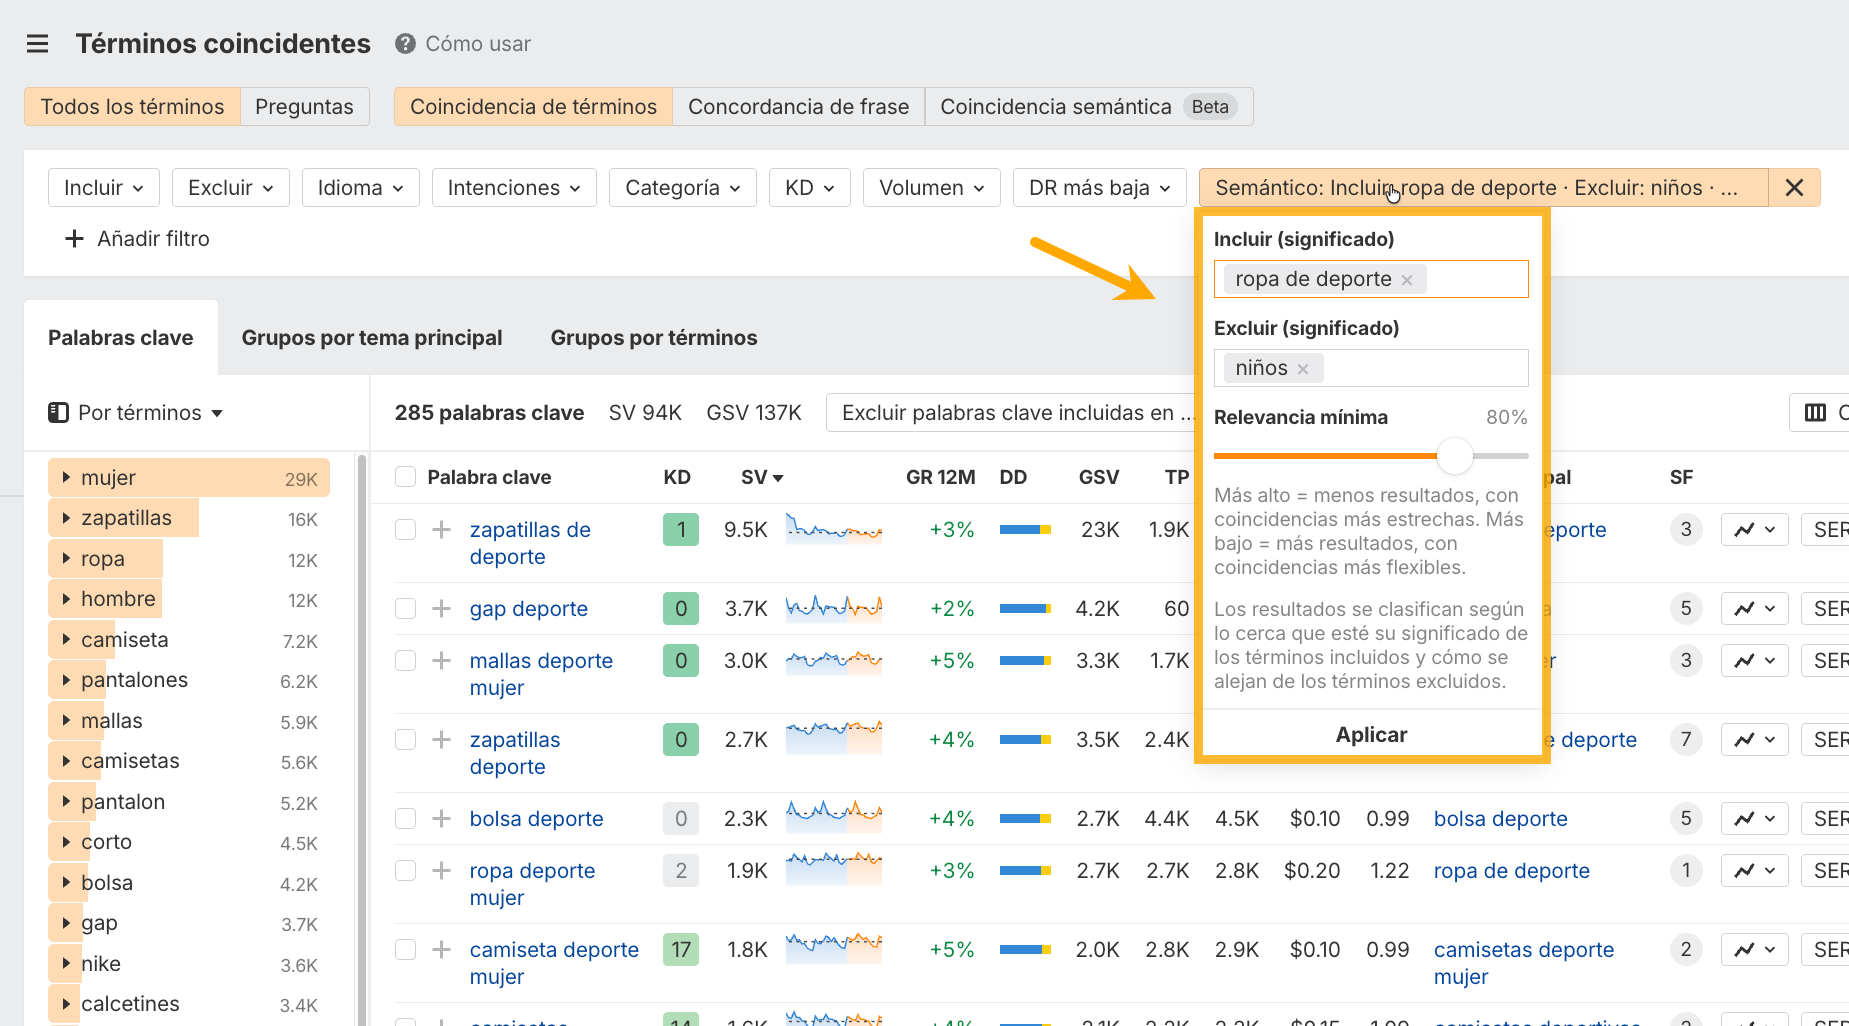Remove the 'ropa de deporte' tag
Screen dimensions: 1849x1026
pyautogui.click(x=1407, y=280)
